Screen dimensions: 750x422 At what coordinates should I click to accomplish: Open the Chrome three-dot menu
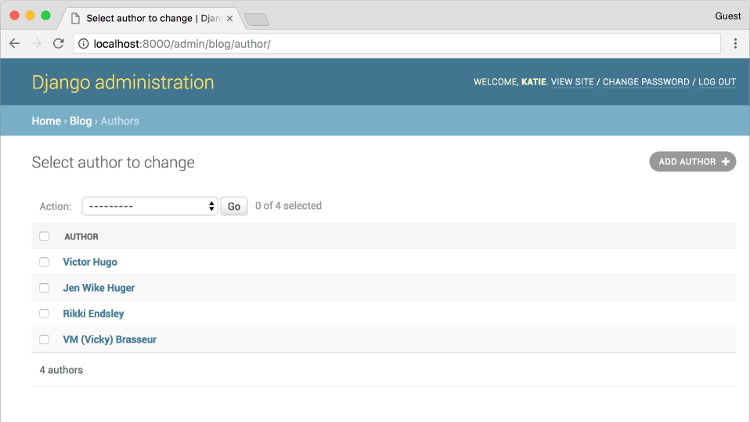click(735, 44)
